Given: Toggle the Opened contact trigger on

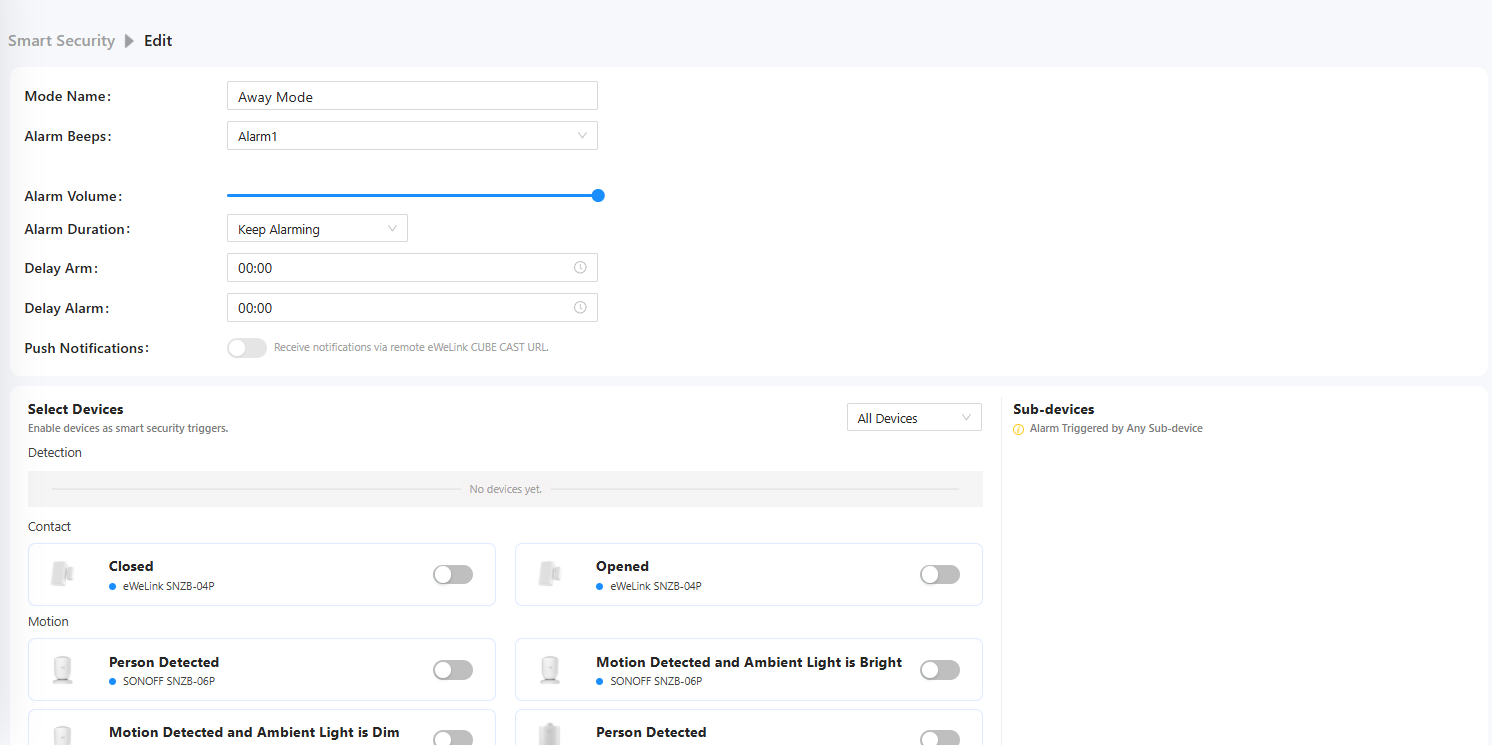Looking at the screenshot, I should 939,574.
